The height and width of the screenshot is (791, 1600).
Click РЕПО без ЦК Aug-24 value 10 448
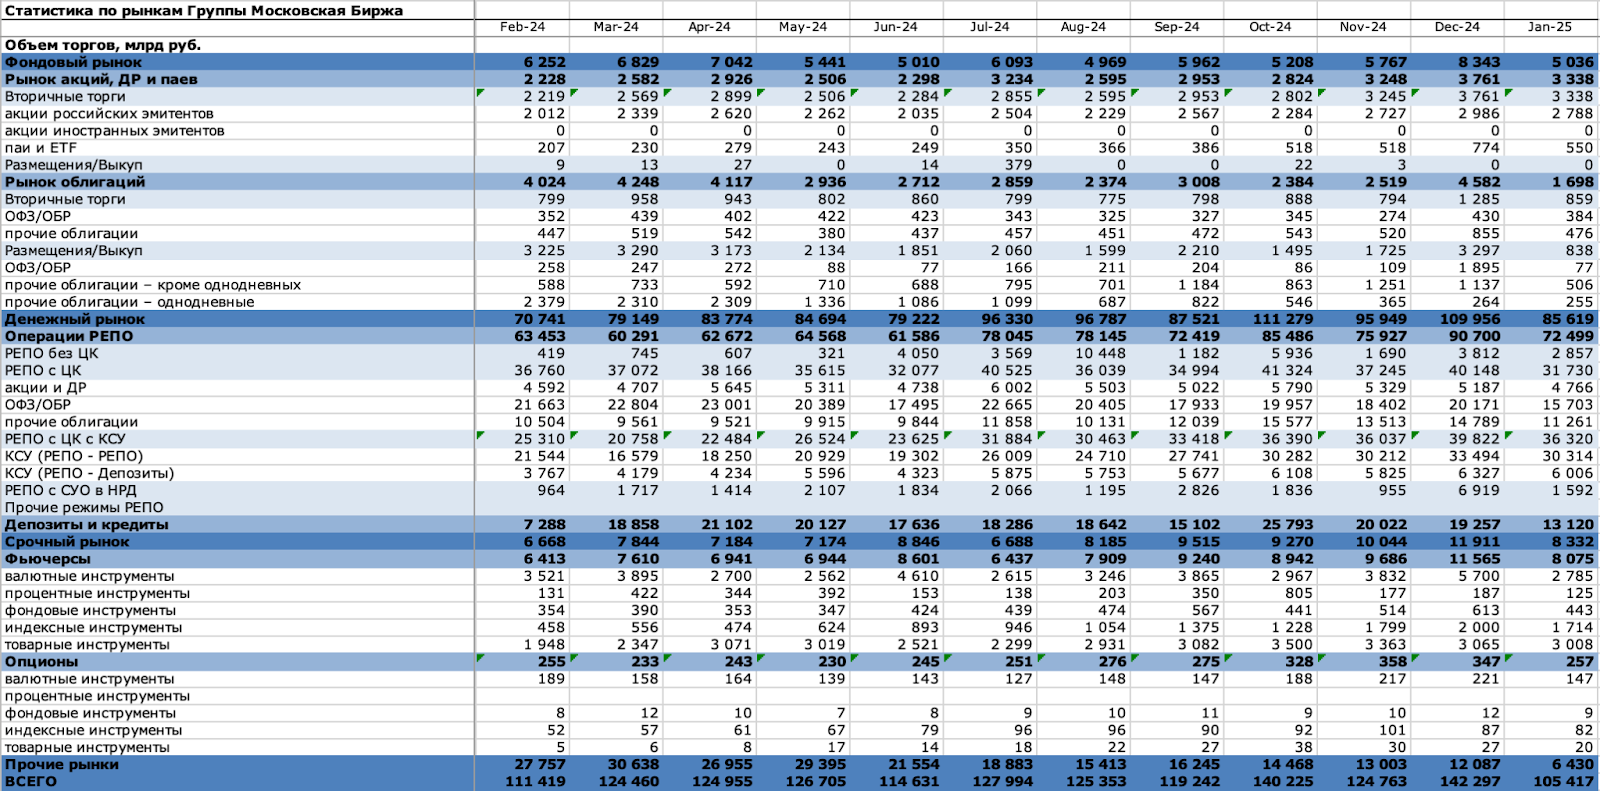click(1101, 353)
